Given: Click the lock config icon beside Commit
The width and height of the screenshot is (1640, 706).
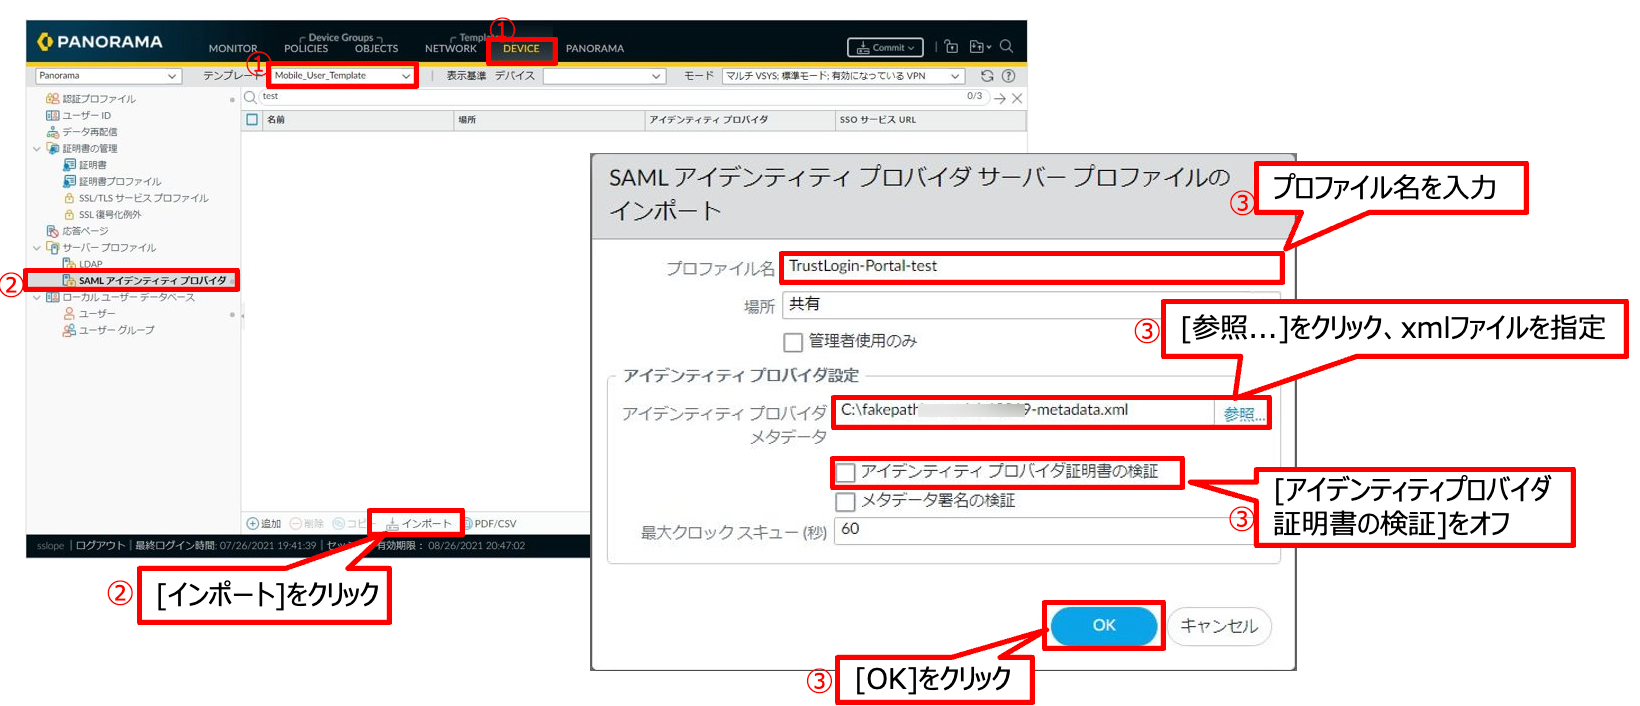Looking at the screenshot, I should [x=951, y=46].
